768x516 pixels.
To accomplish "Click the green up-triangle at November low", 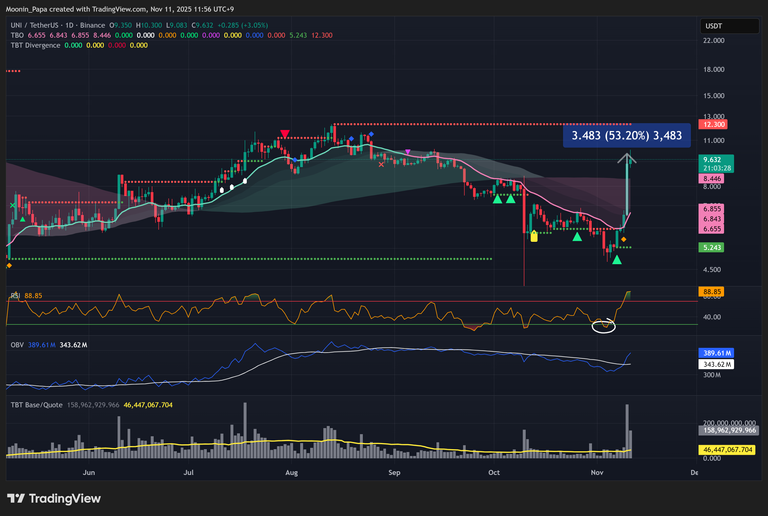I will pos(617,260).
